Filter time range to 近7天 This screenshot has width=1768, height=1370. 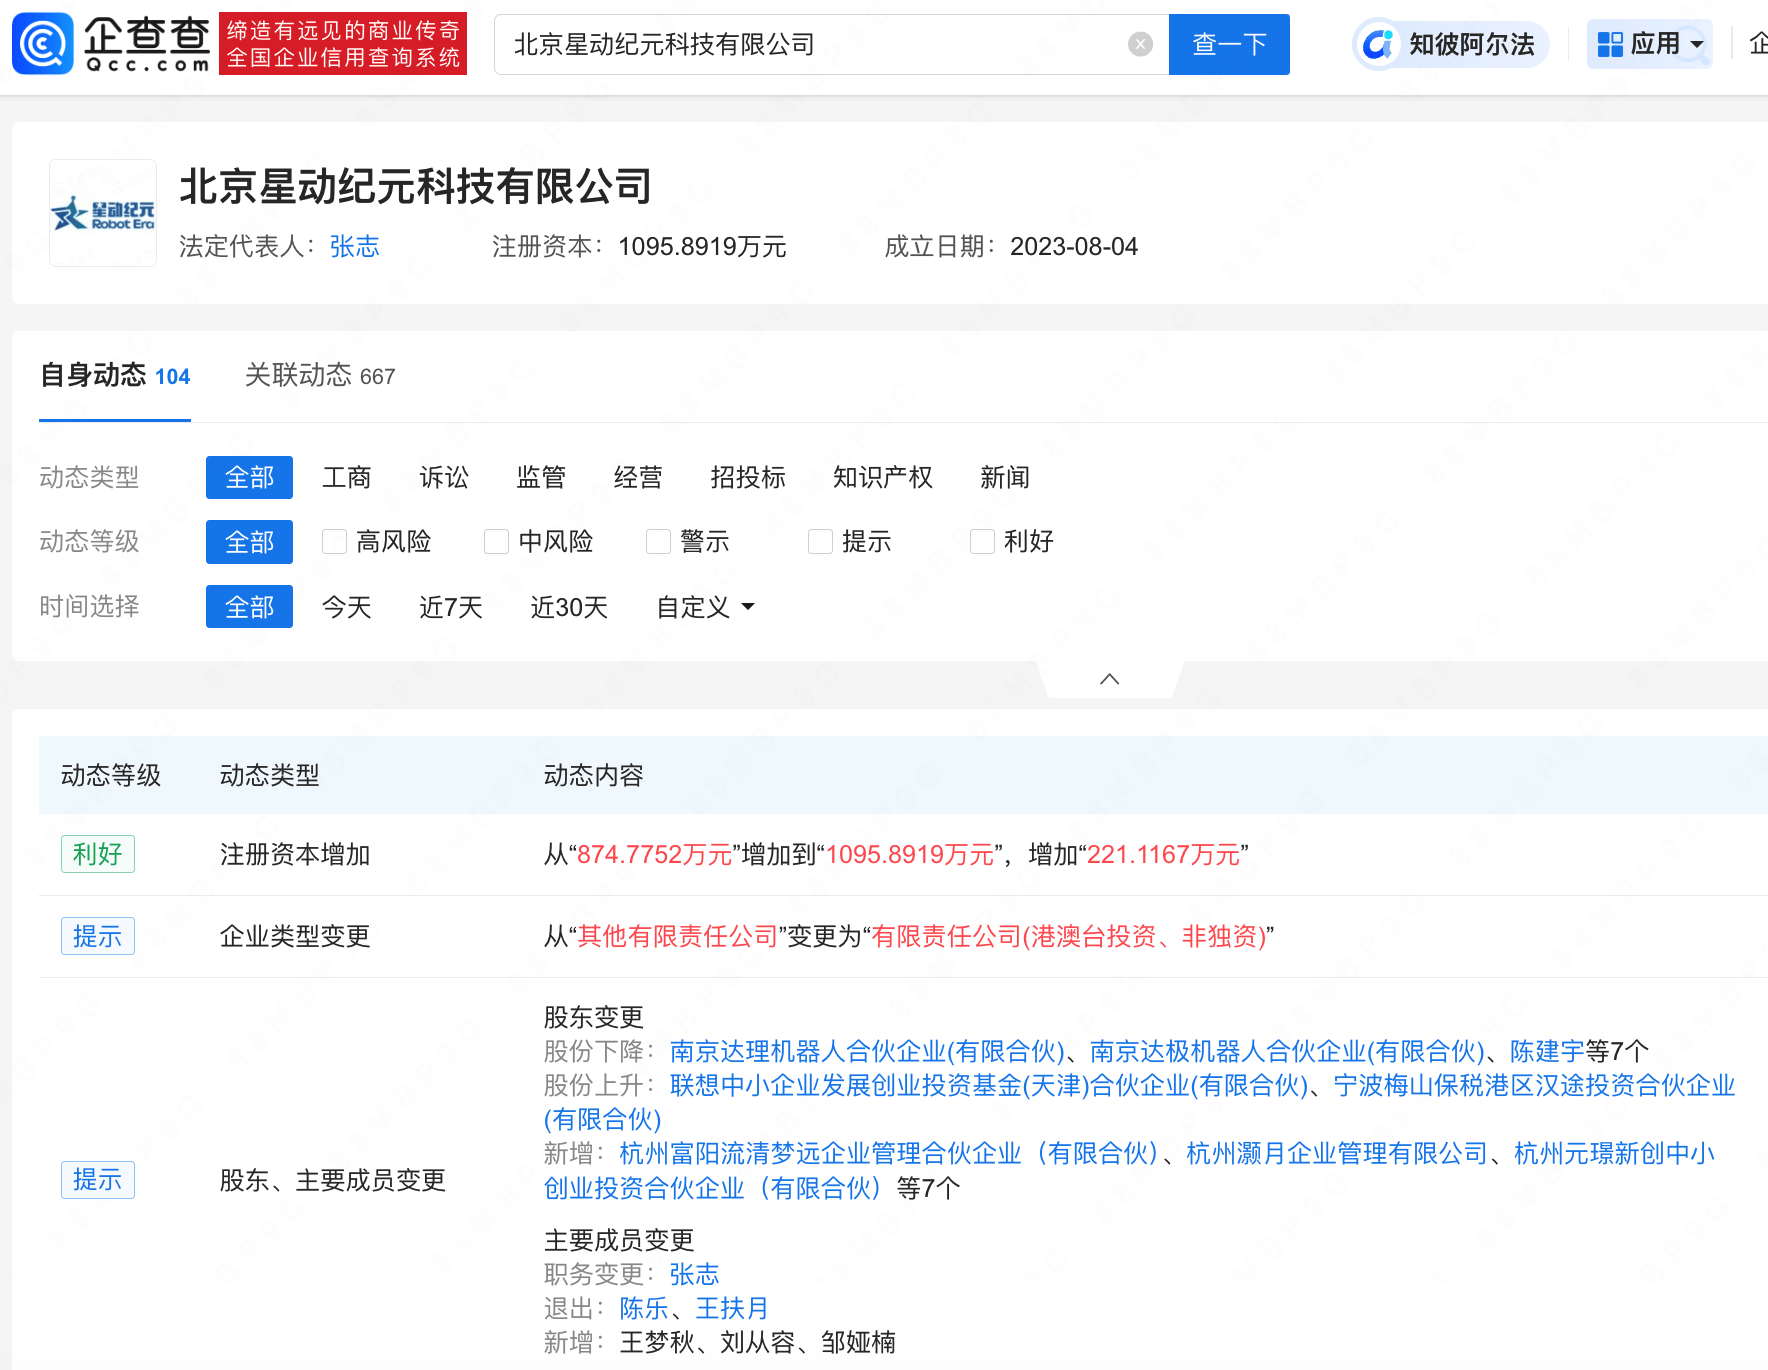click(451, 607)
